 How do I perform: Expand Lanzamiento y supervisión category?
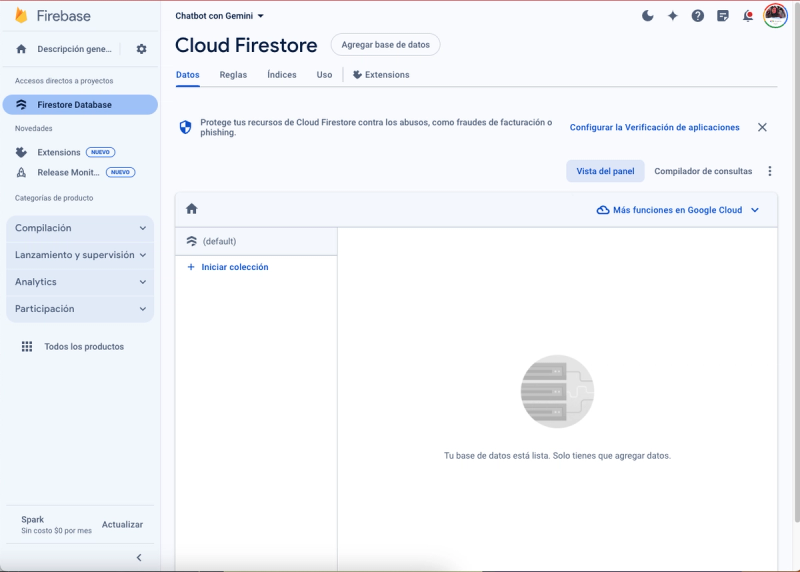tap(80, 255)
